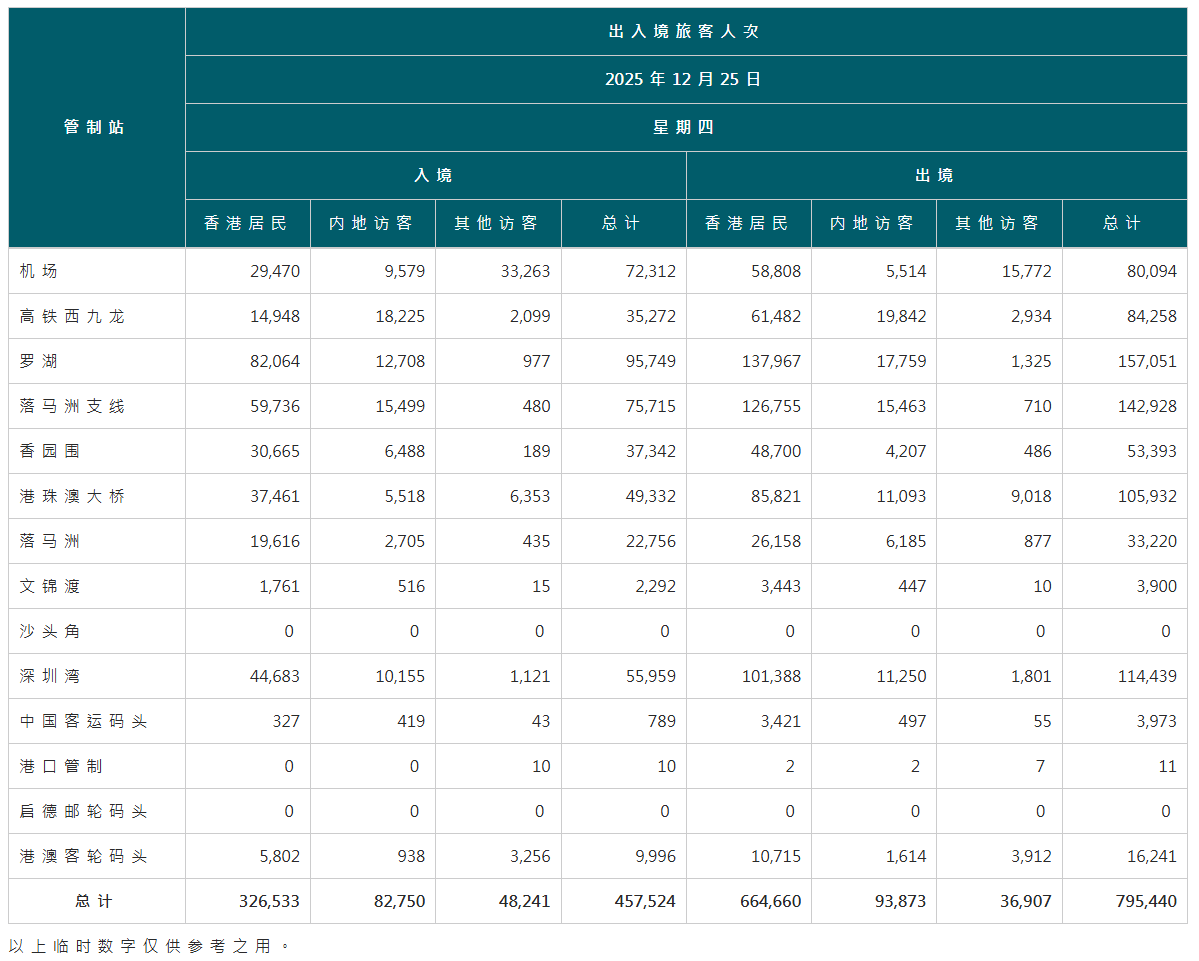Click the 深圳湾 row label

click(x=50, y=676)
